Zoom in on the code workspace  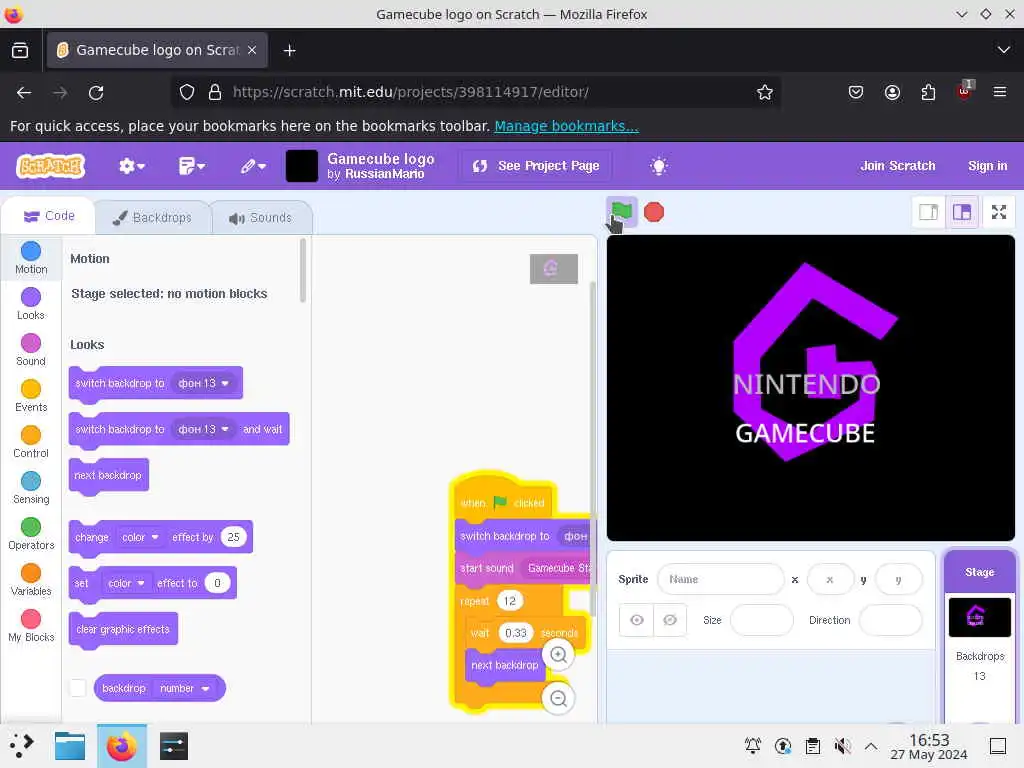pyautogui.click(x=558, y=654)
